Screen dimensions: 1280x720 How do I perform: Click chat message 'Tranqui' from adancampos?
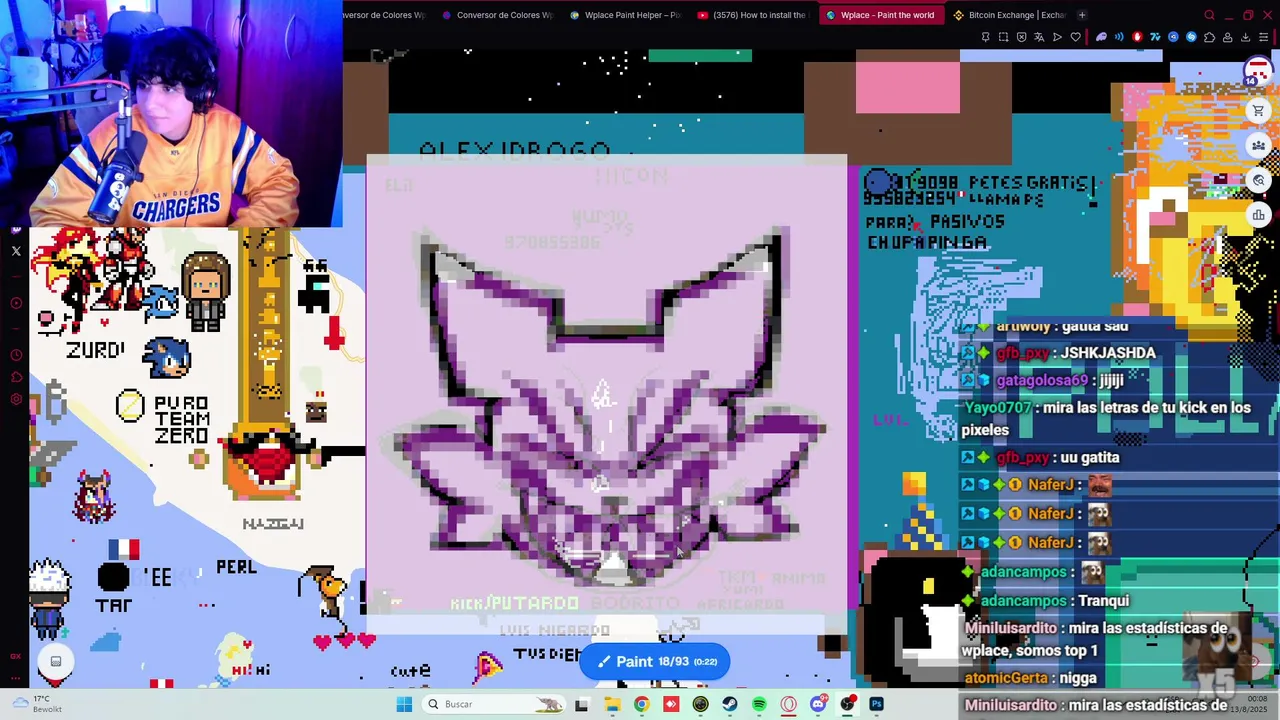[1103, 600]
